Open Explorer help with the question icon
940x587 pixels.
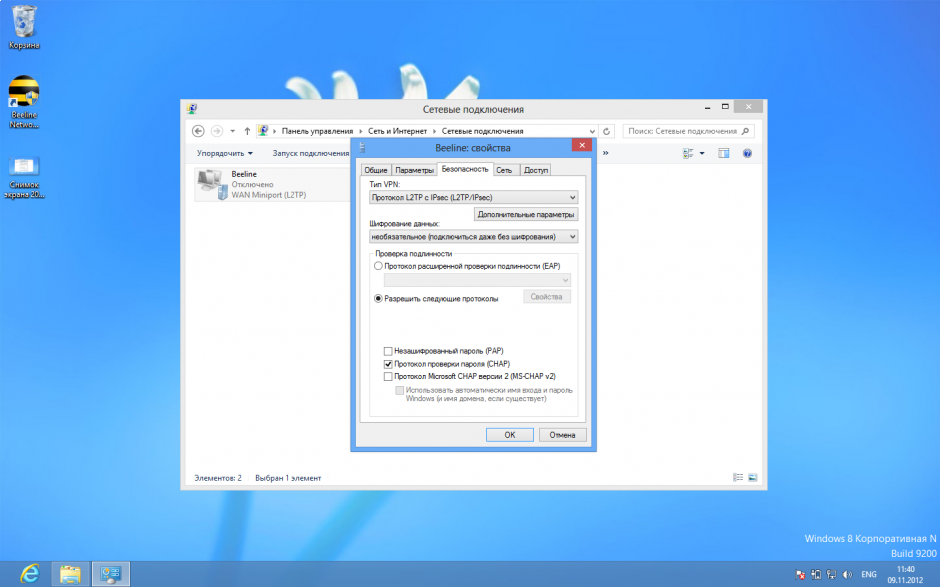[x=747, y=153]
